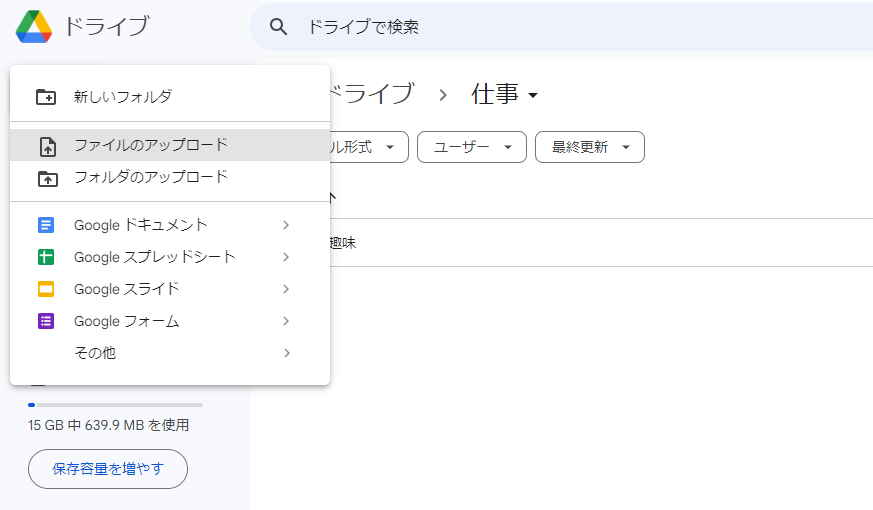Open その他 menu entry
873x510 pixels.
pos(170,353)
